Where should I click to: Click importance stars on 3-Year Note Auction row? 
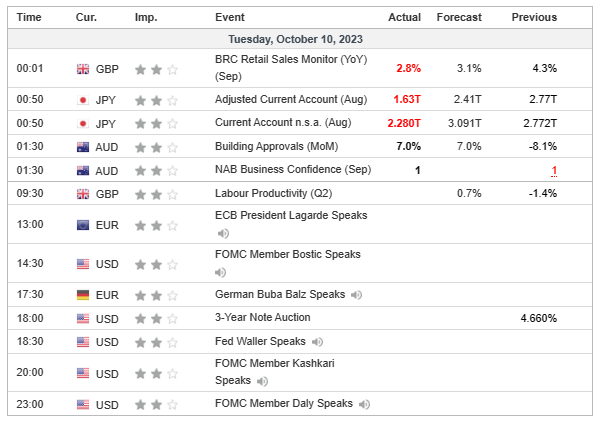tap(156, 318)
